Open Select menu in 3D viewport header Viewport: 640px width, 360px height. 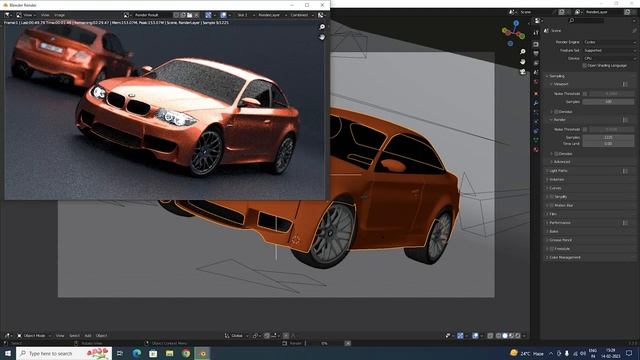pos(74,336)
